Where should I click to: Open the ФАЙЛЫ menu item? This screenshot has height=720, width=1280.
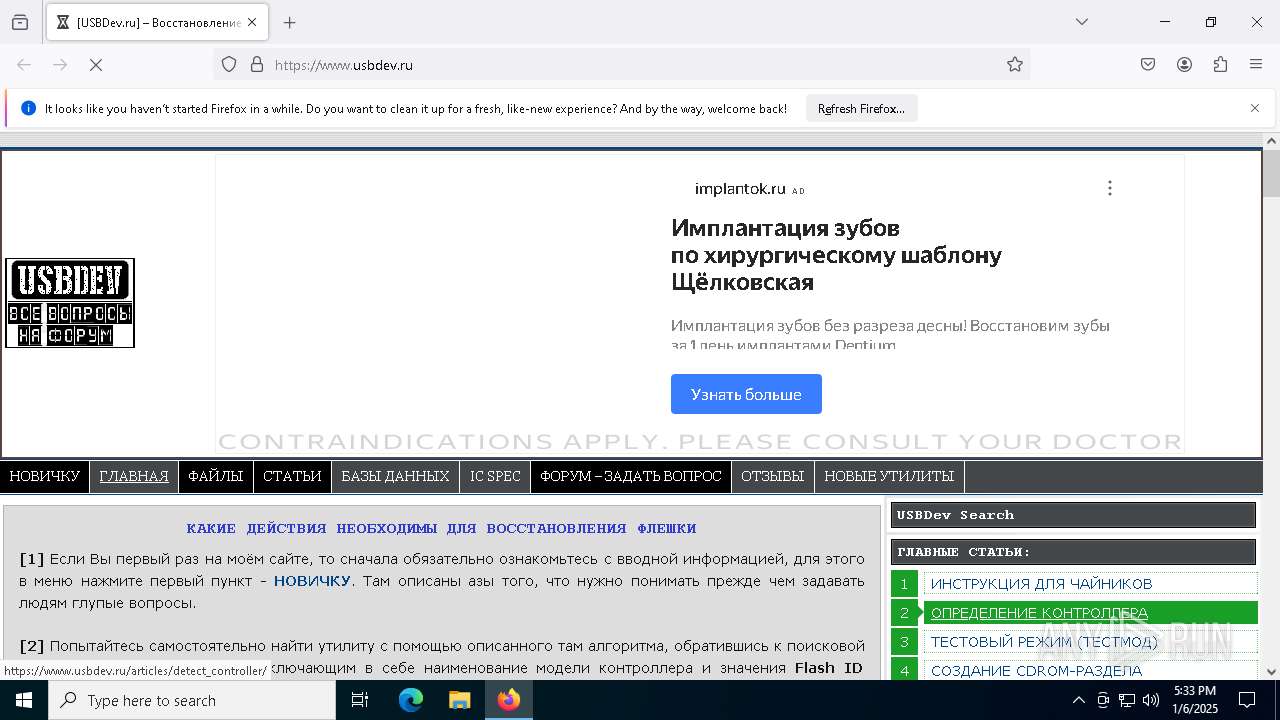point(216,477)
